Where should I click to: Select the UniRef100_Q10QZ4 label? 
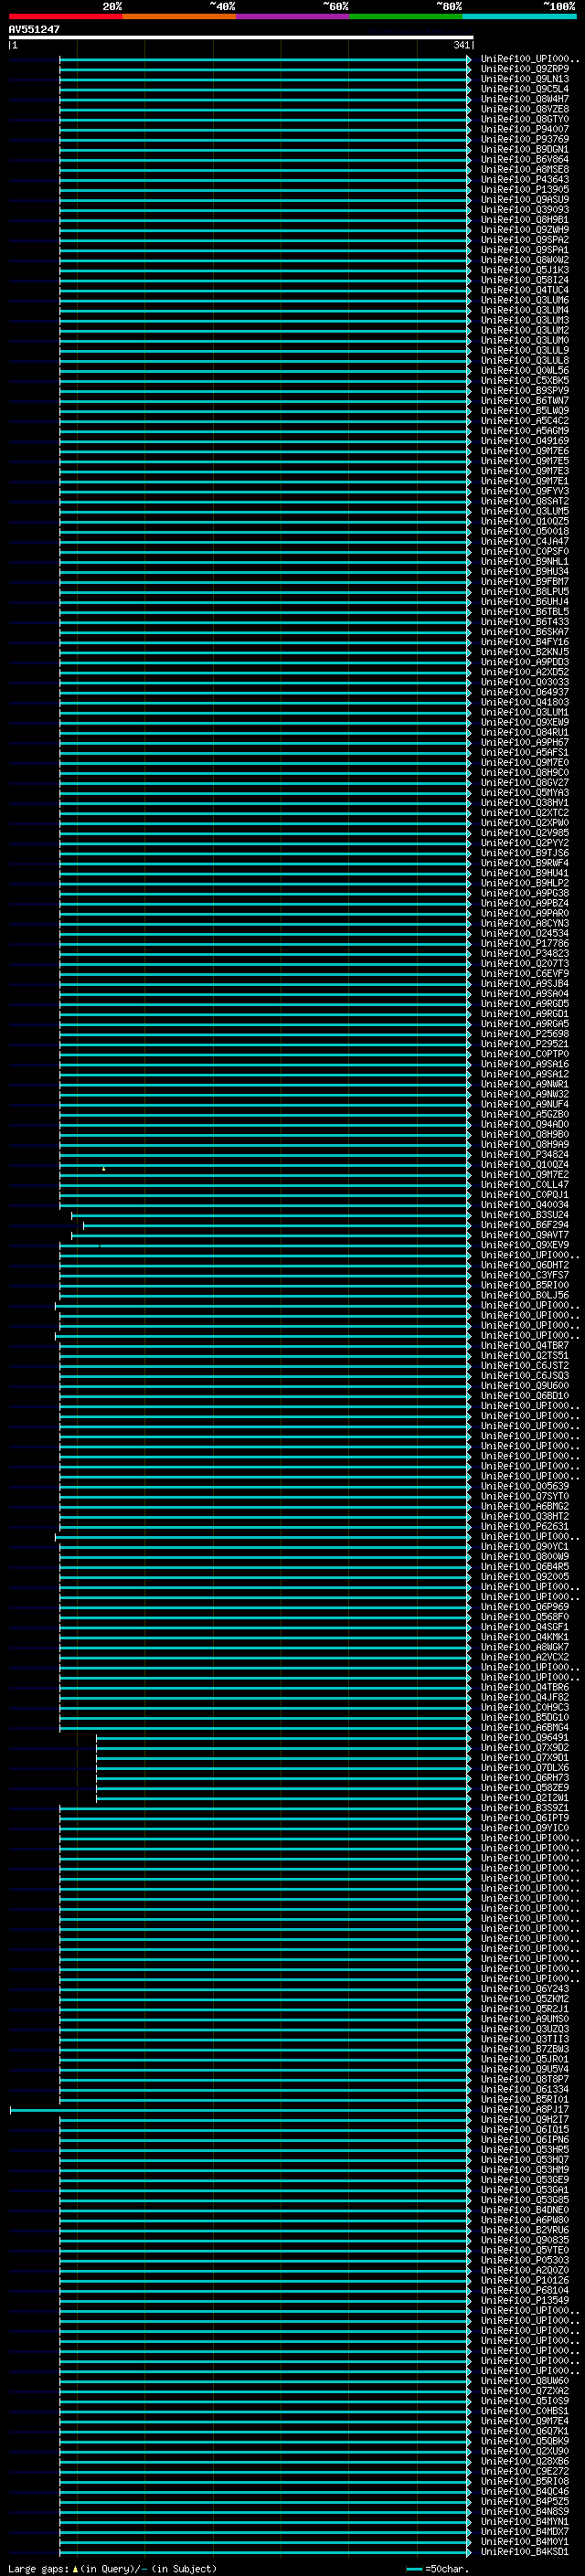coord(525,1164)
